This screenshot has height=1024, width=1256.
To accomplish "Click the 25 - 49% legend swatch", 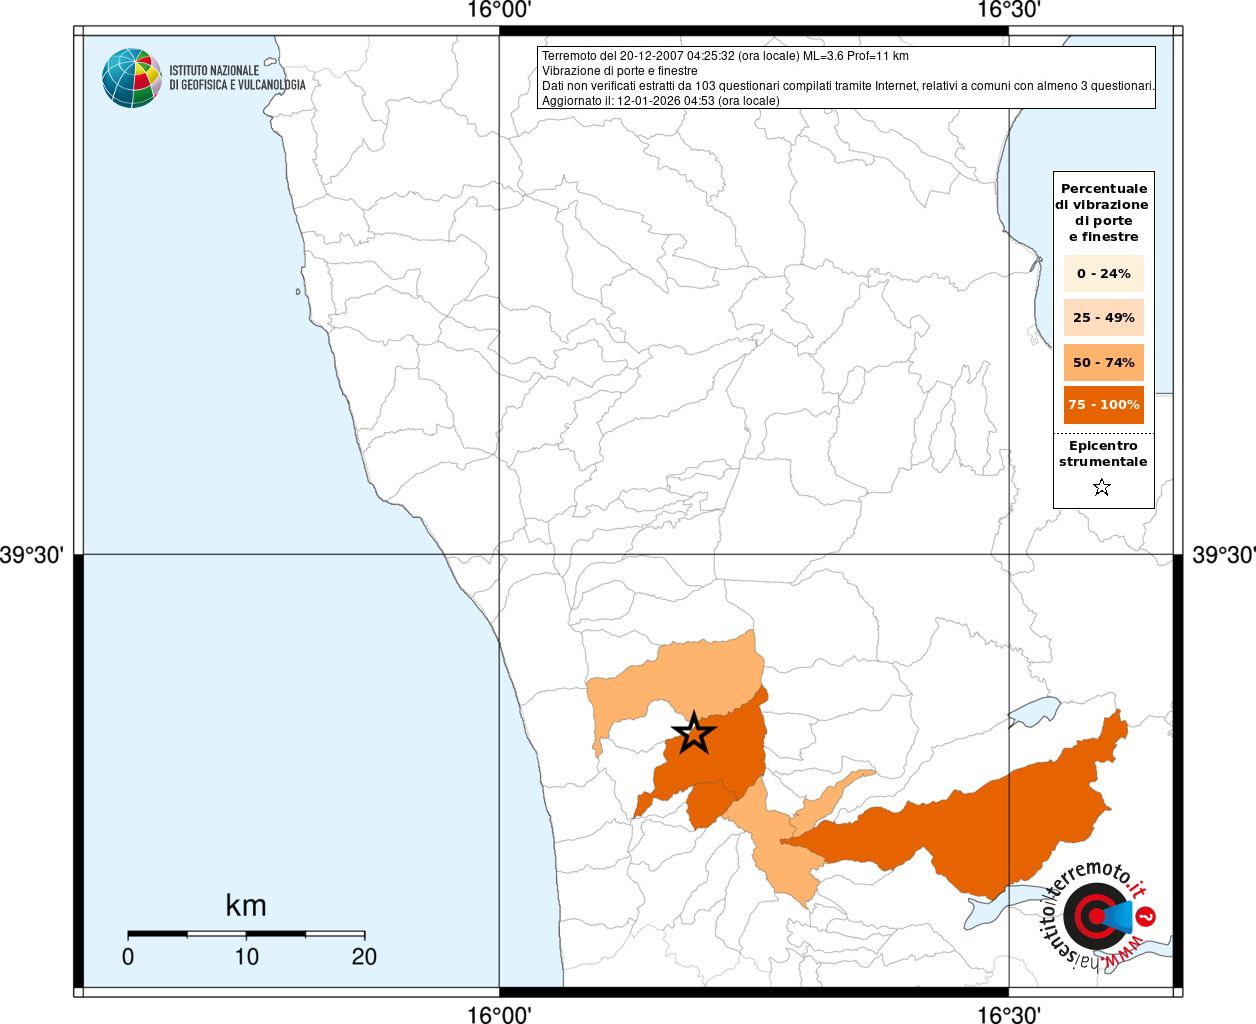I will 1103,317.
